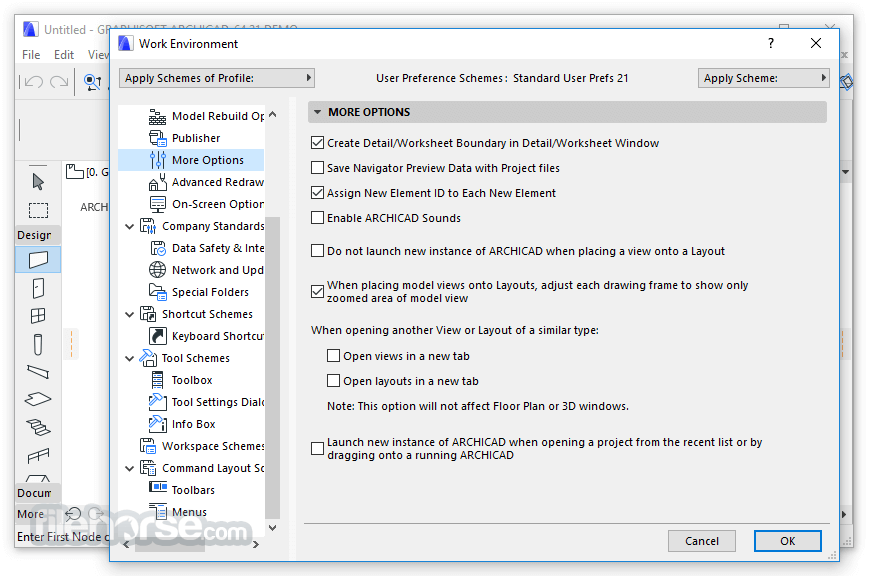Toggle Assign New Element ID to Each New Element

(317, 193)
